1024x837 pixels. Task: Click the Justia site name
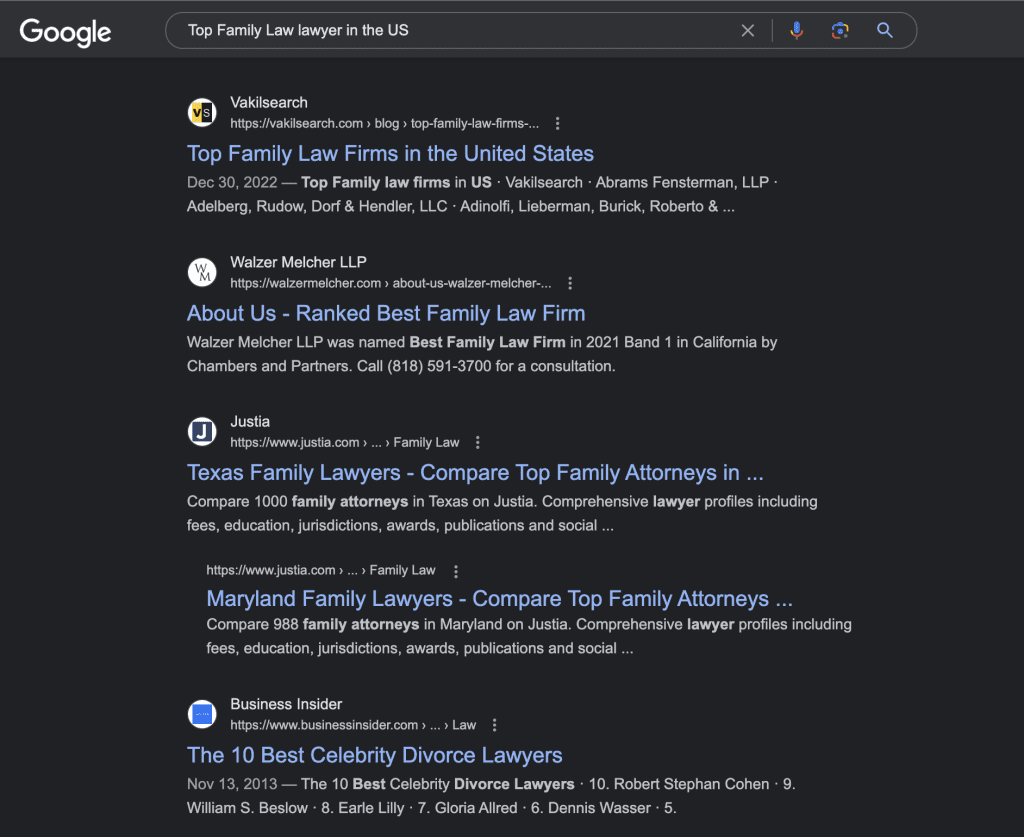(x=249, y=422)
